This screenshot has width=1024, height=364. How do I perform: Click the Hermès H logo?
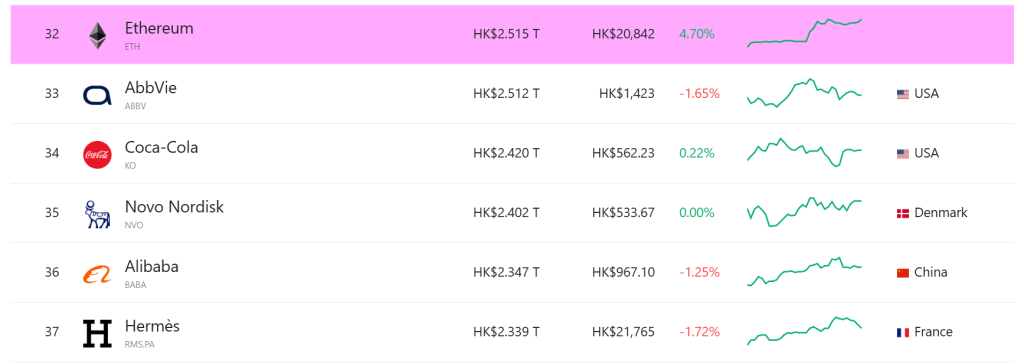click(97, 333)
